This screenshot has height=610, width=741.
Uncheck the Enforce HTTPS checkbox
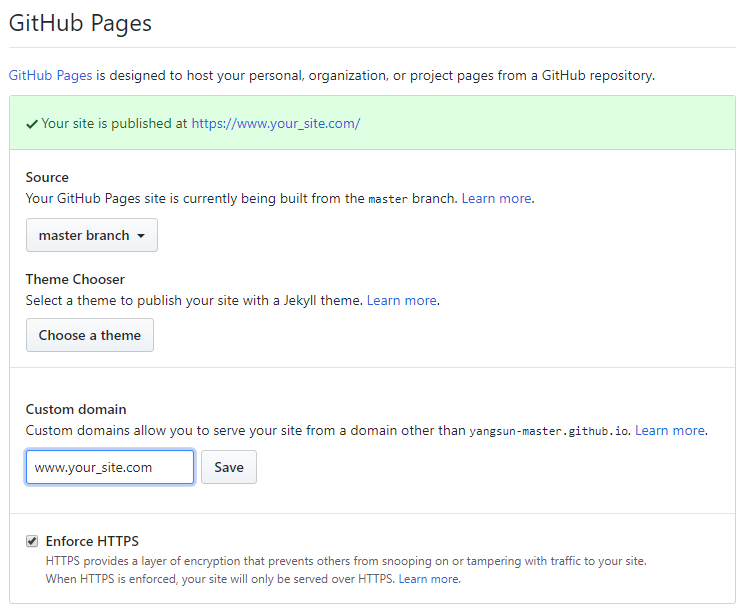(x=32, y=541)
